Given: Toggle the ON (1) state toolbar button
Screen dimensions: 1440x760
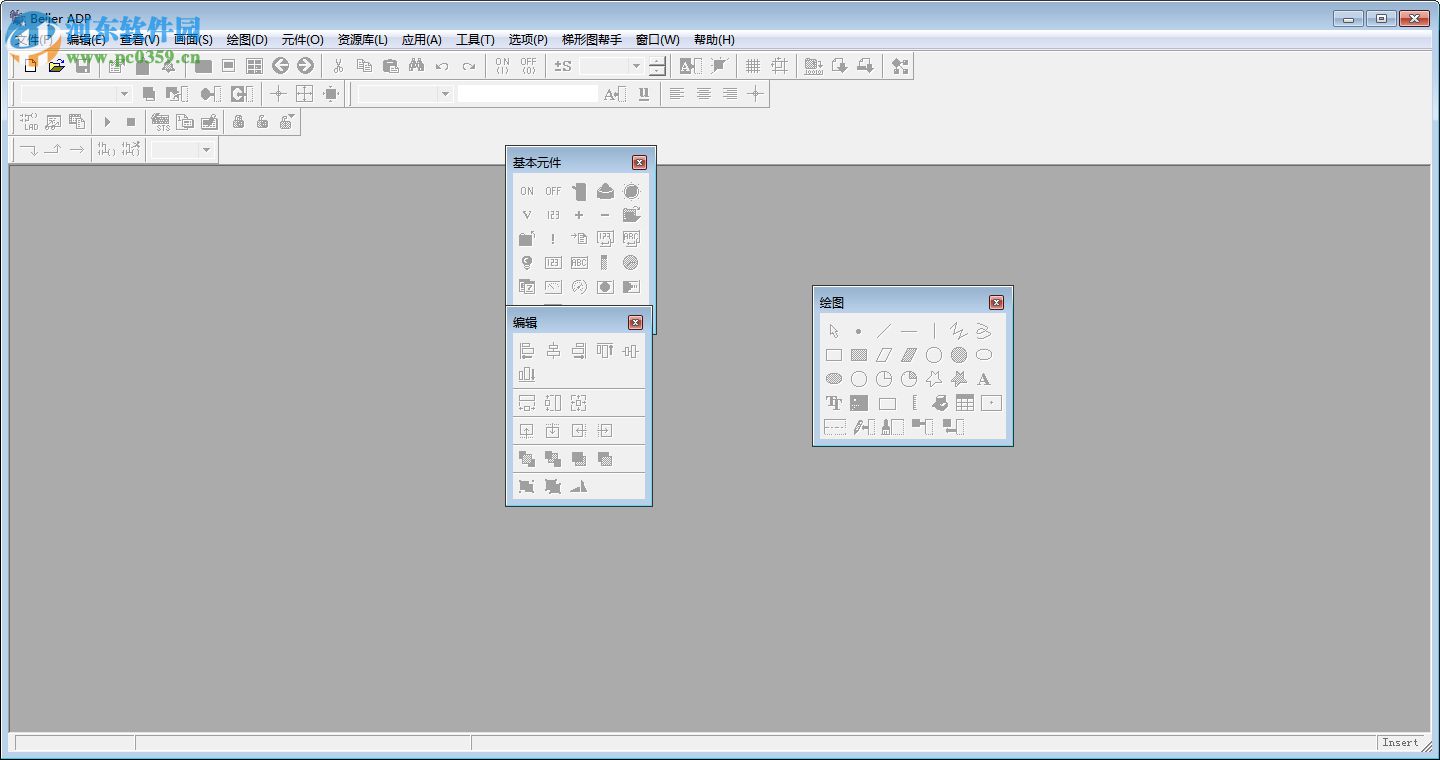Looking at the screenshot, I should coord(502,66).
